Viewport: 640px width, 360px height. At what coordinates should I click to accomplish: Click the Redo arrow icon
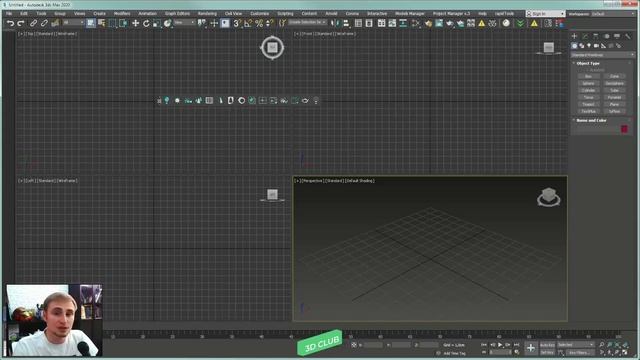coord(21,23)
